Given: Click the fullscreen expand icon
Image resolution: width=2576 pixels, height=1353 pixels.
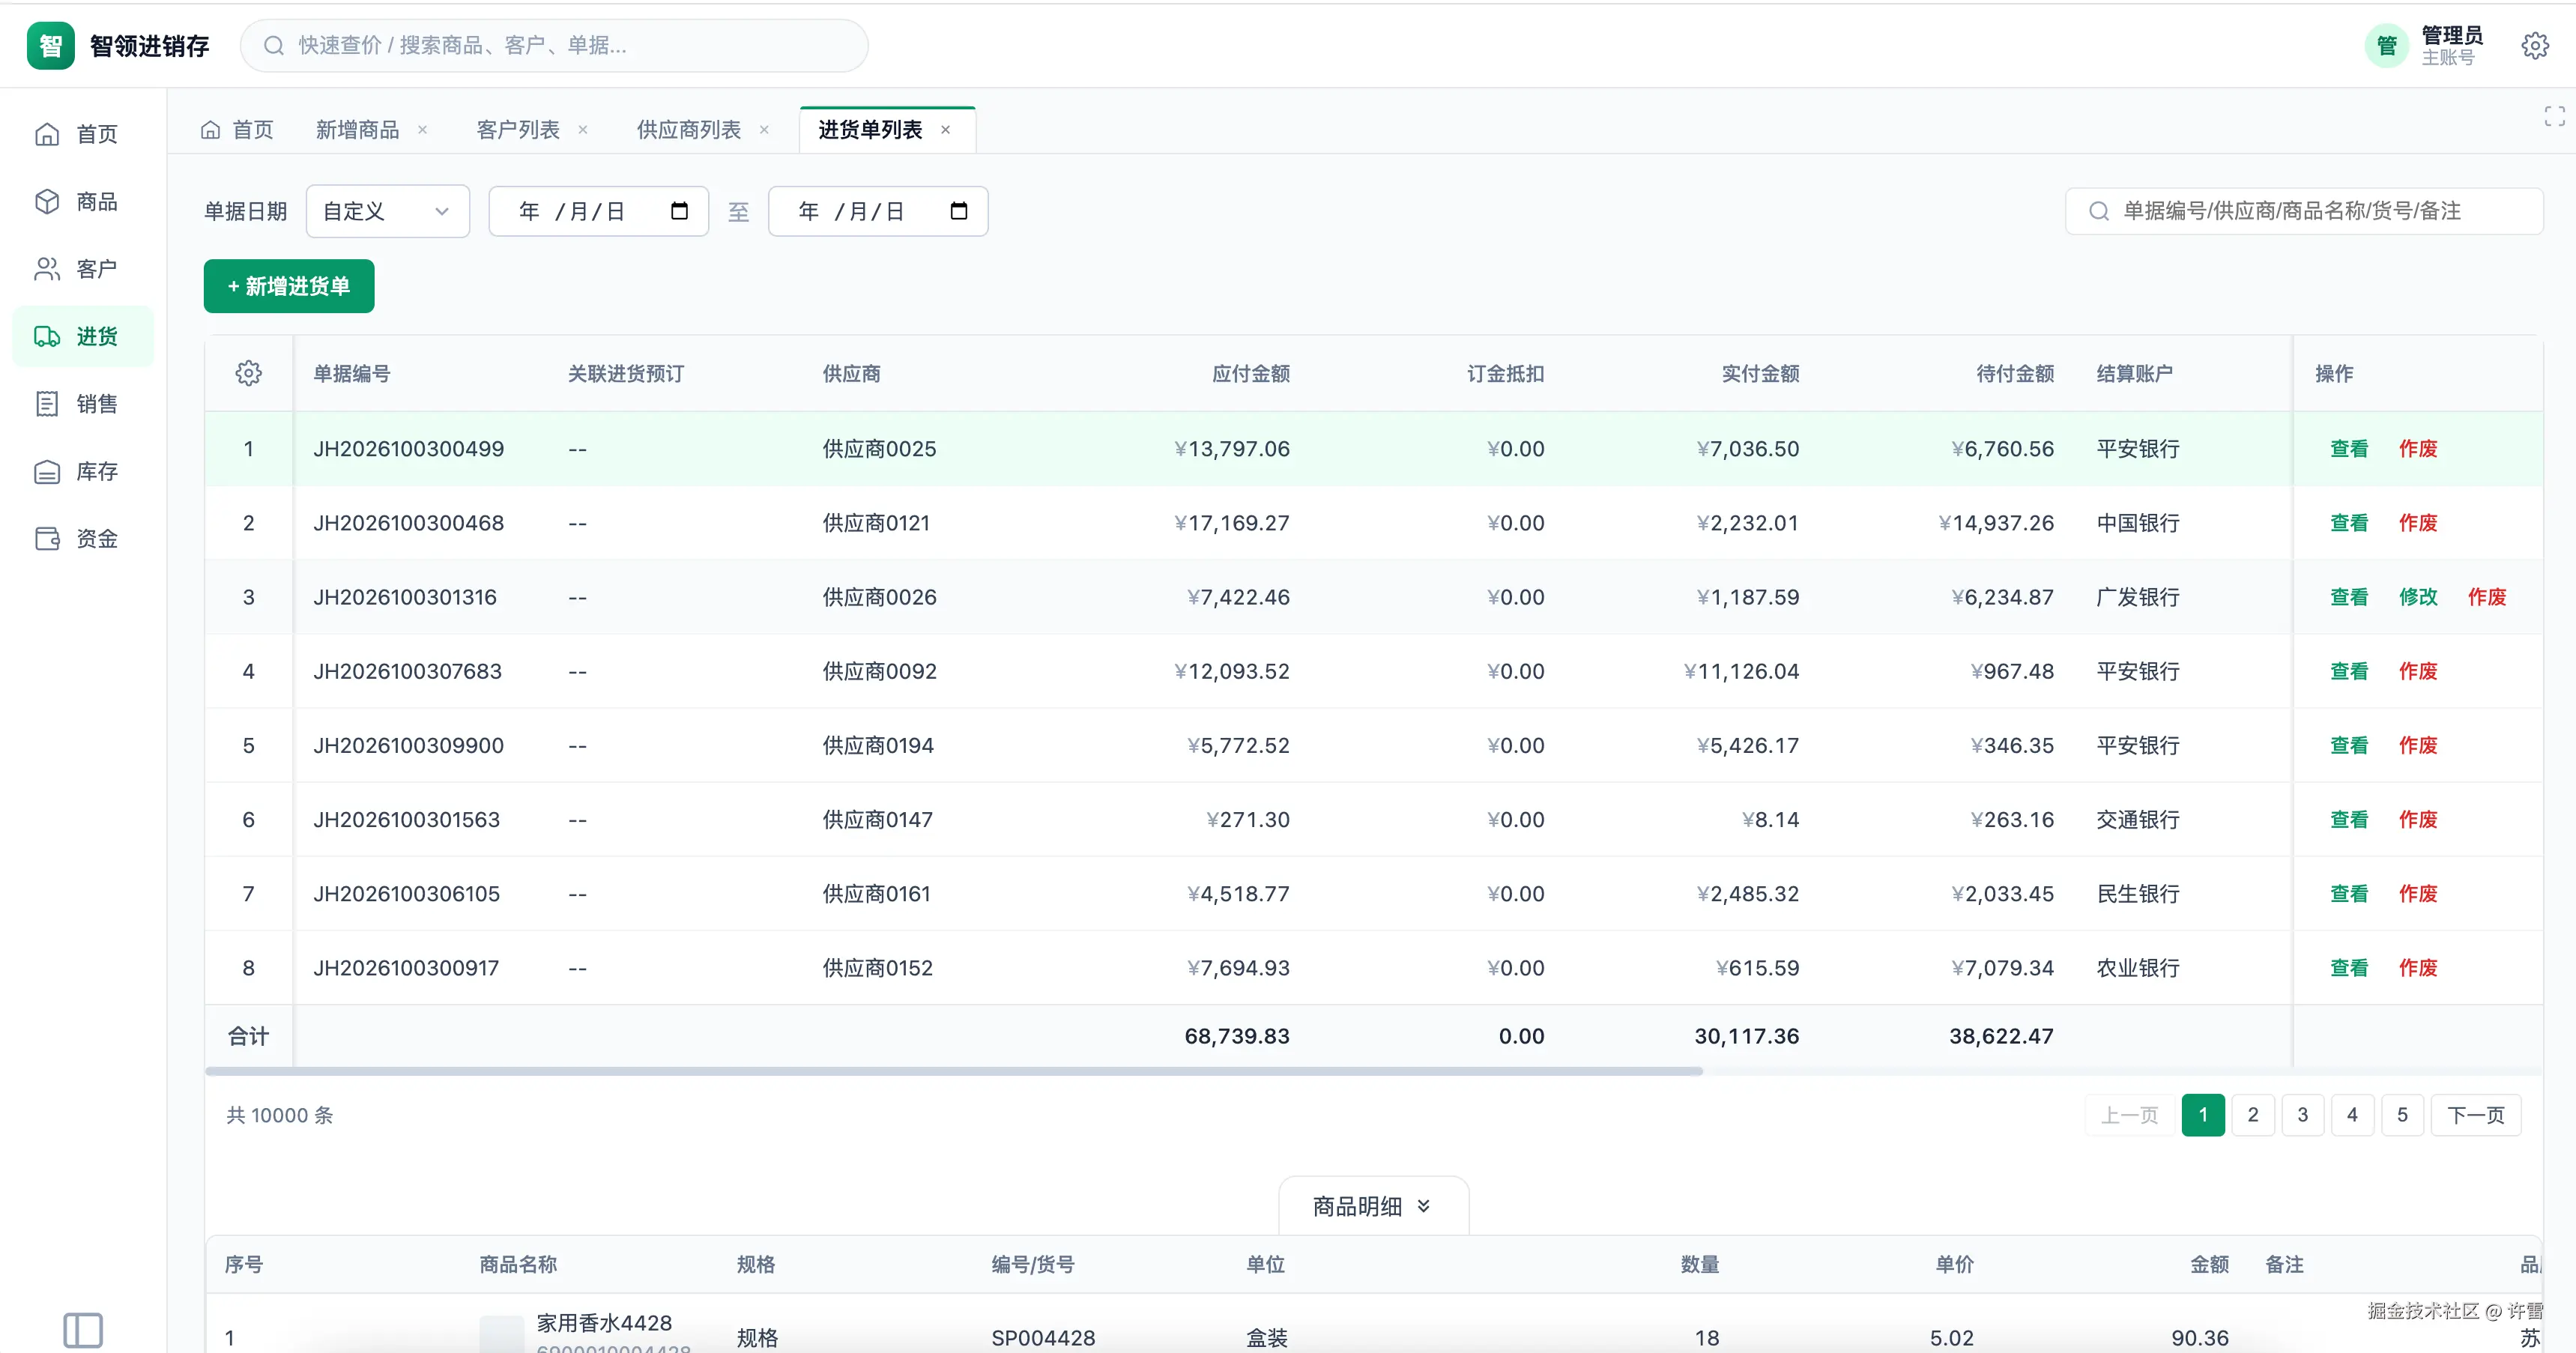Looking at the screenshot, I should [2554, 116].
